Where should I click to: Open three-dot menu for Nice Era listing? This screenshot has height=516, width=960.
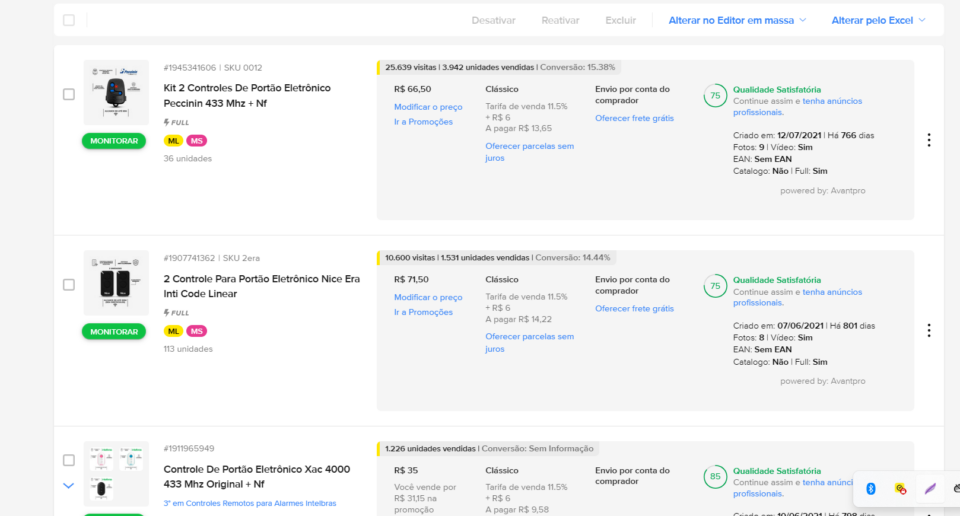pos(929,331)
